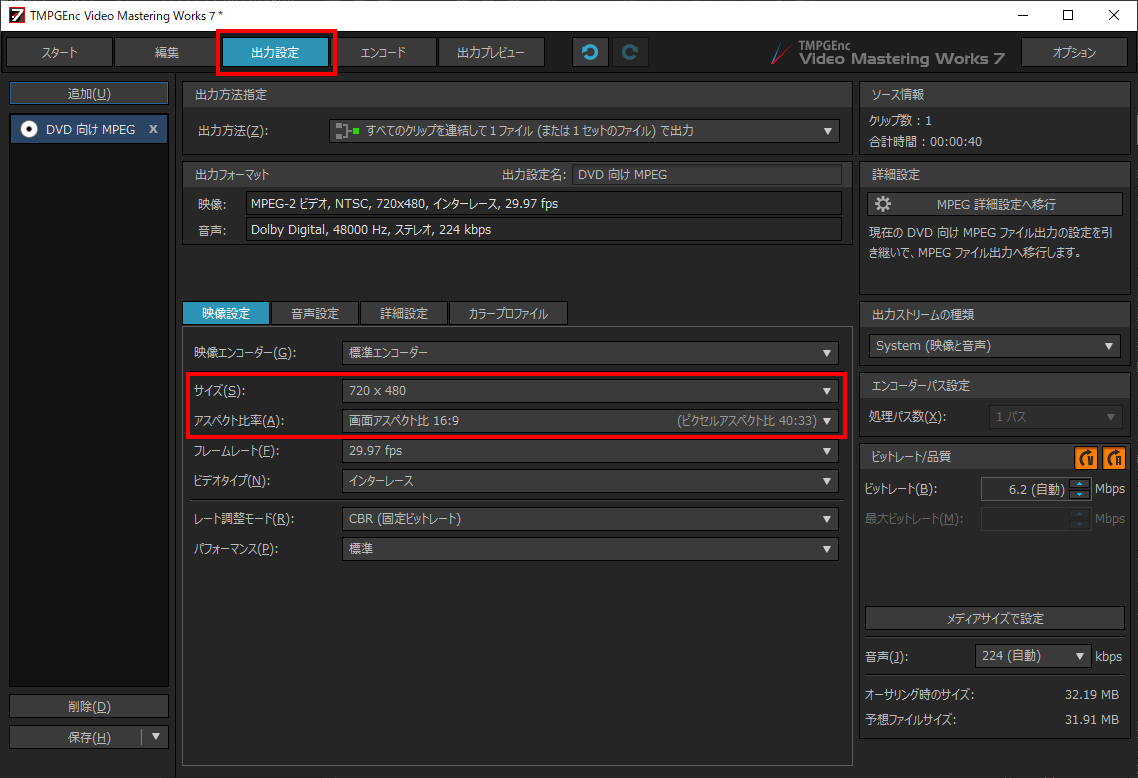
Task: Click the 映像 MPEG-2 ビデオ format summary field
Action: (x=544, y=204)
